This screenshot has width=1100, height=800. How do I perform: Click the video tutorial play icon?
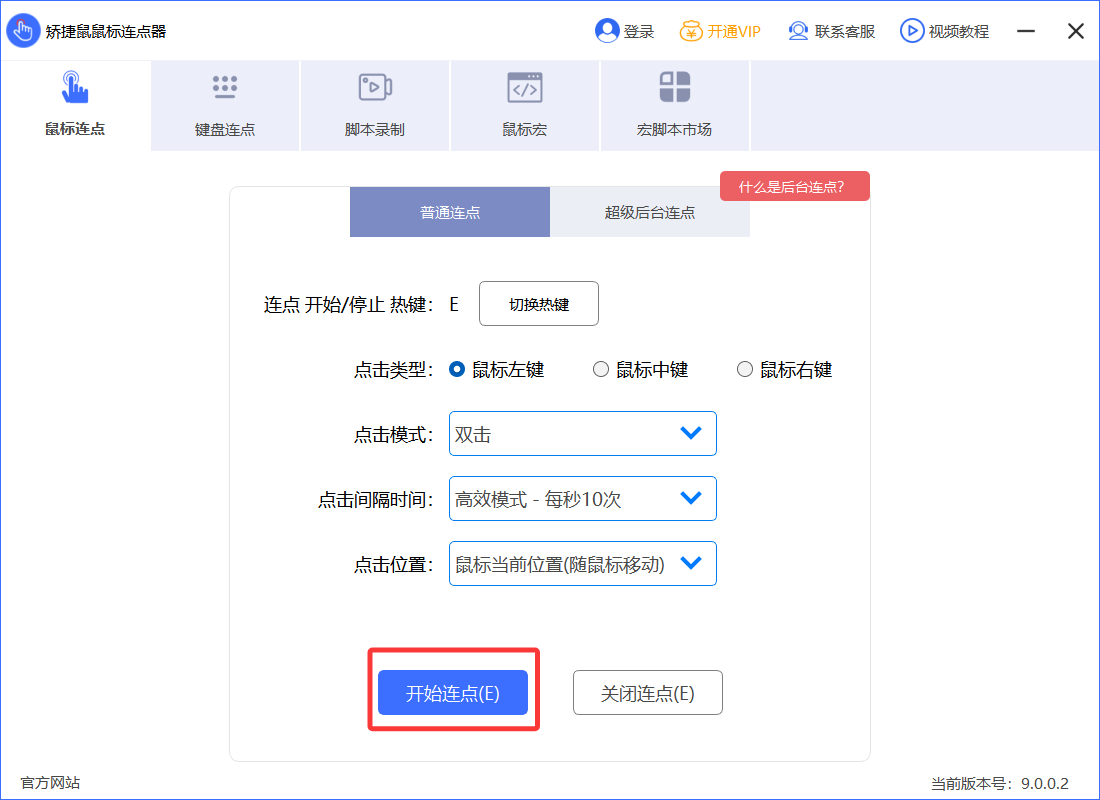tap(912, 31)
